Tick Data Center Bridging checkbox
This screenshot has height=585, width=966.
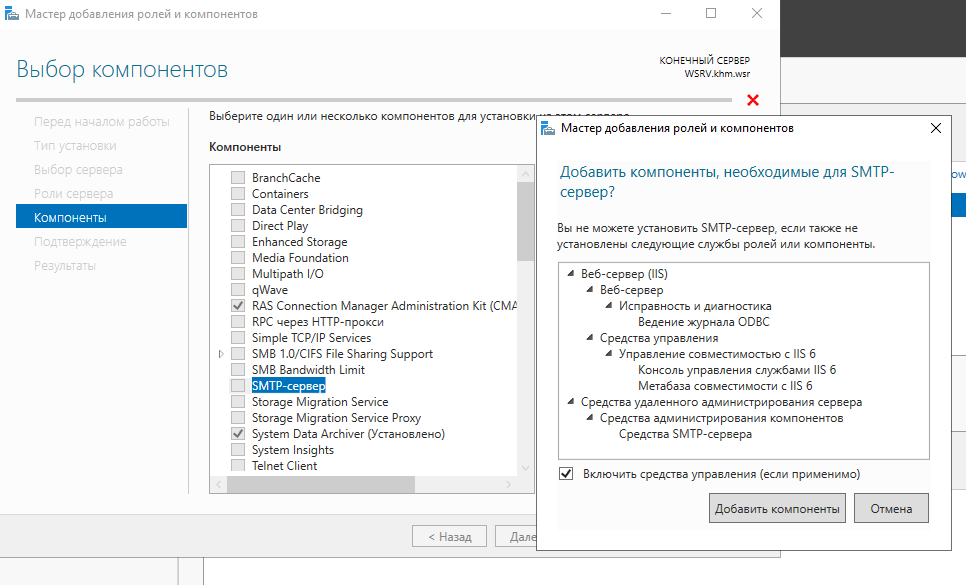238,209
